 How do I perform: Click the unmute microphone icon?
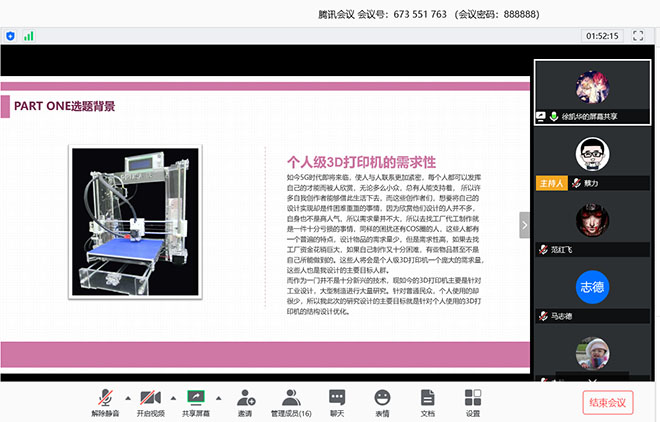click(x=103, y=397)
